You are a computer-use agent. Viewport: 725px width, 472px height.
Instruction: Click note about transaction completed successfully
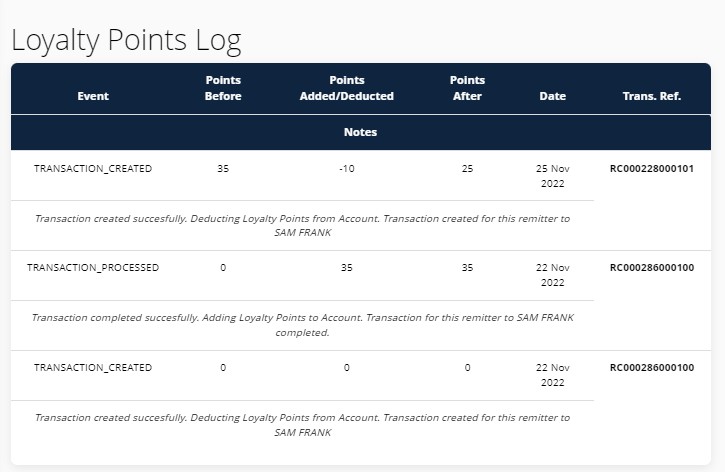point(302,325)
